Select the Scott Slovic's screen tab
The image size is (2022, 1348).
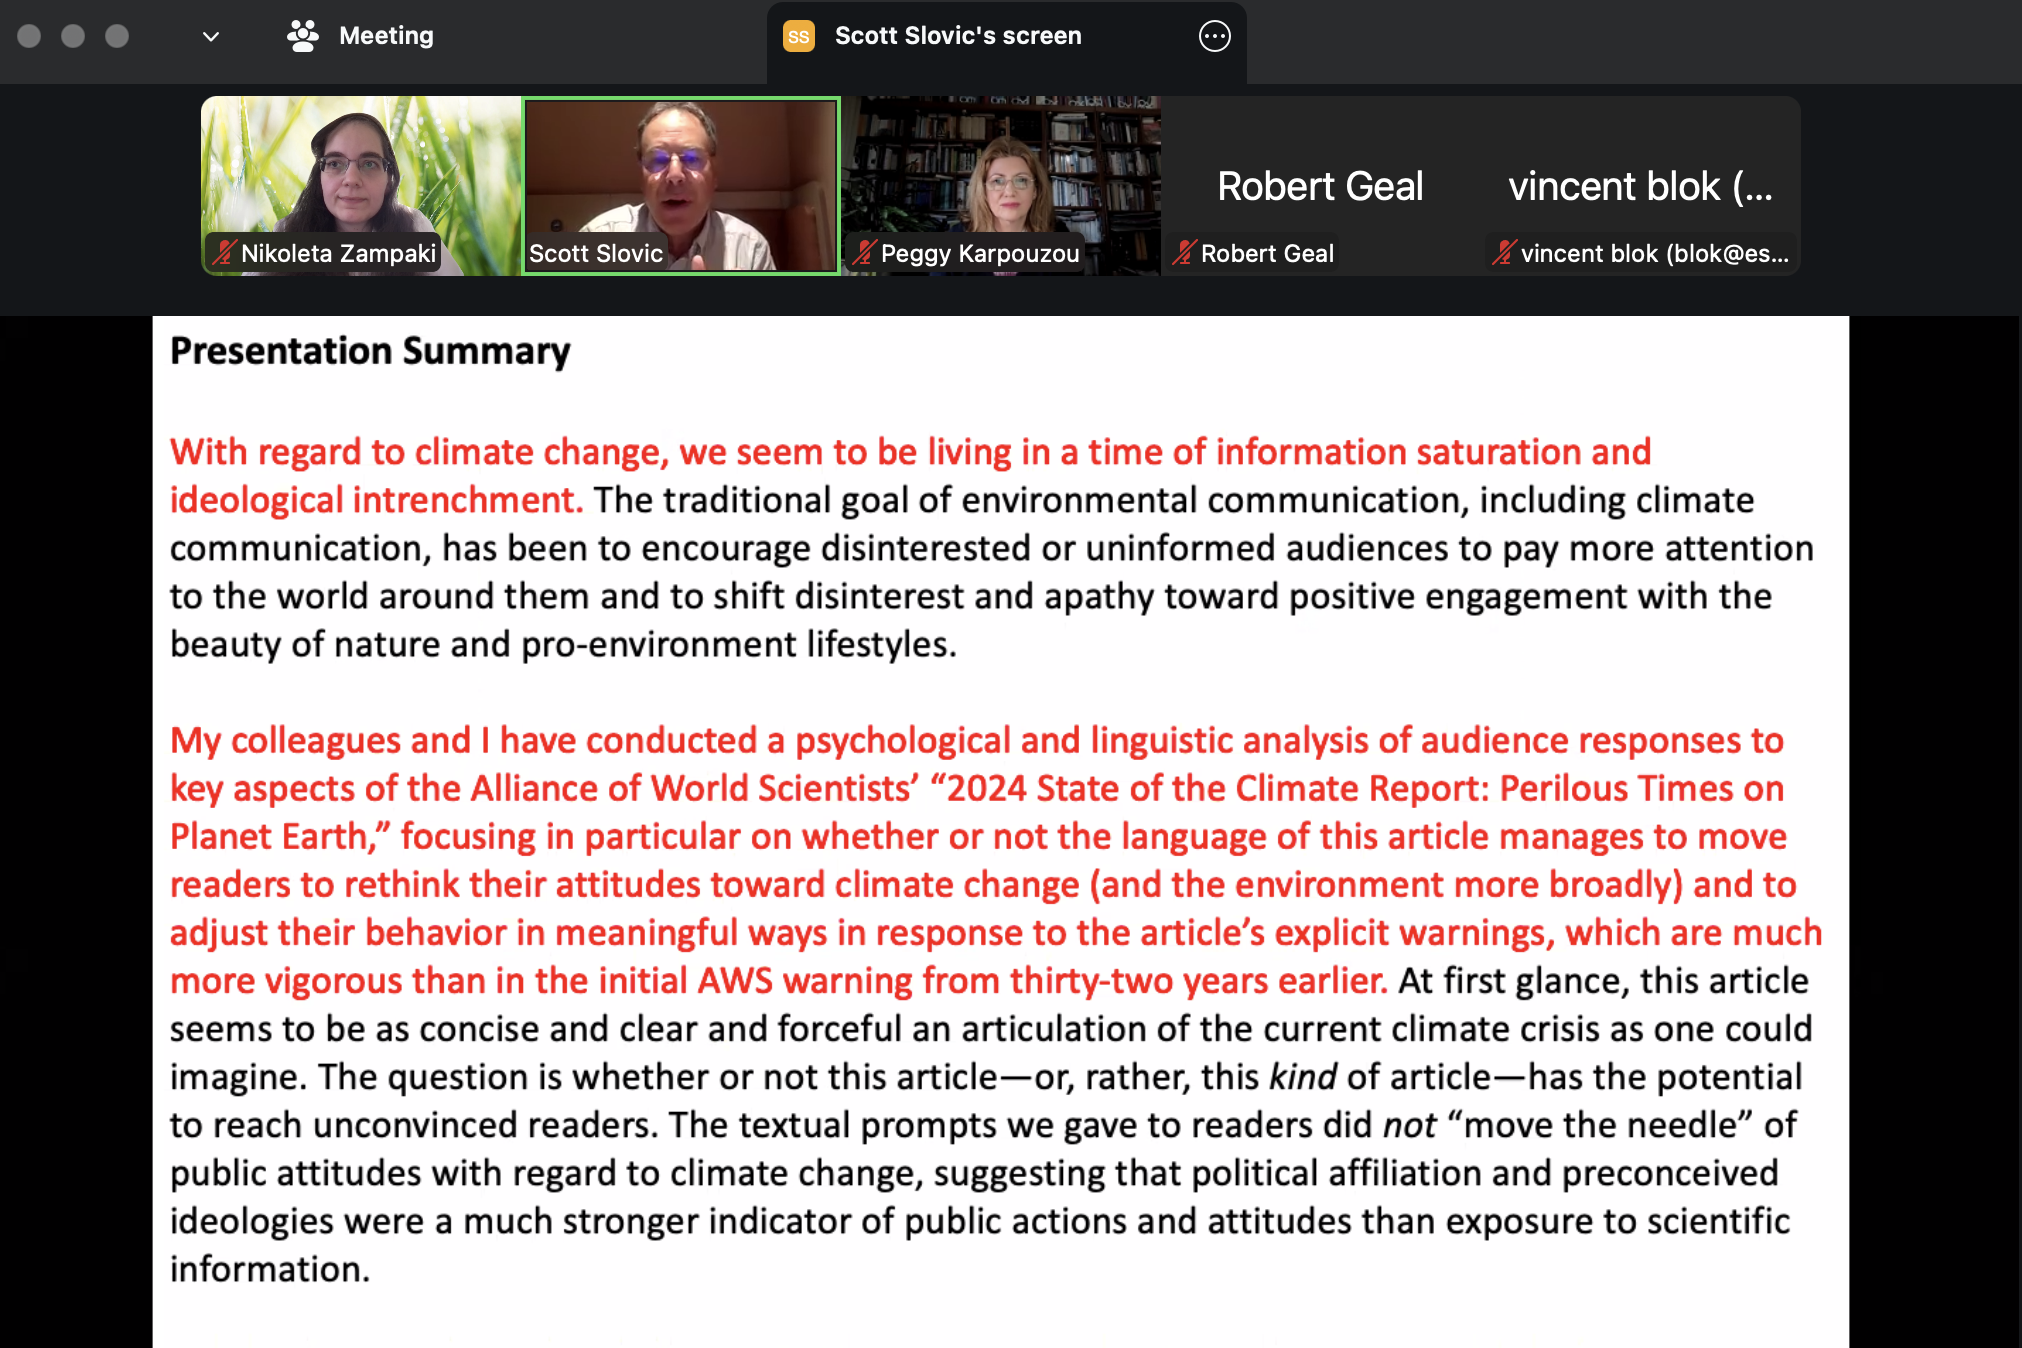click(957, 36)
